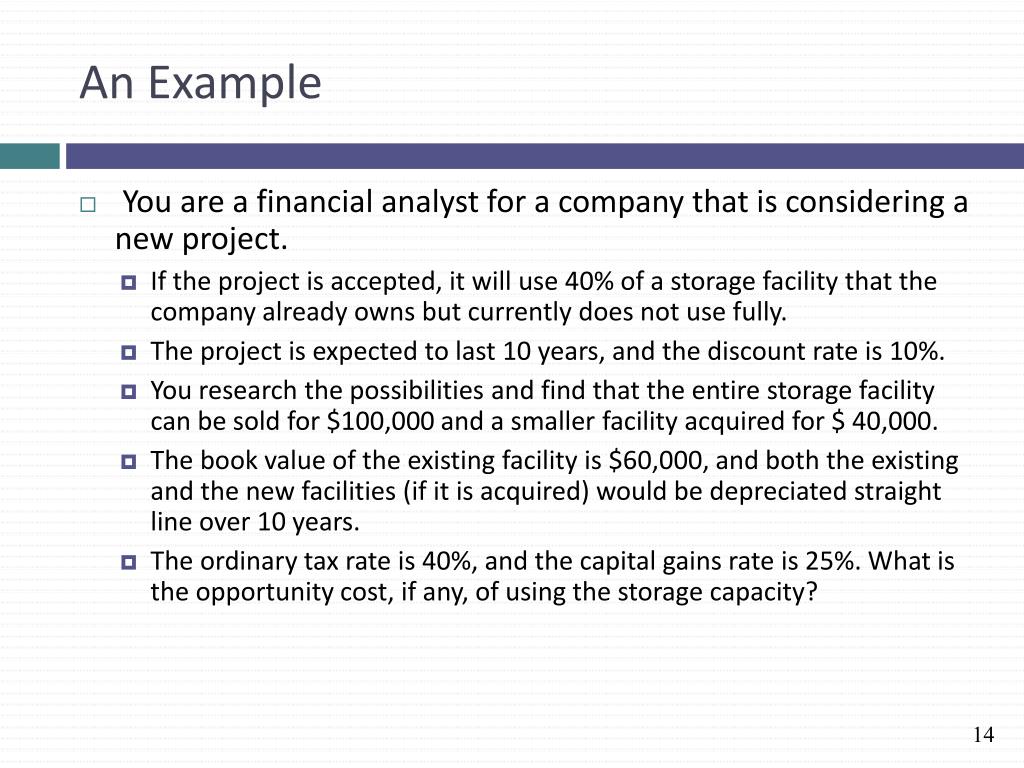
Task: Click the bullet beside 'You research the possibilities'
Action: click(x=129, y=392)
